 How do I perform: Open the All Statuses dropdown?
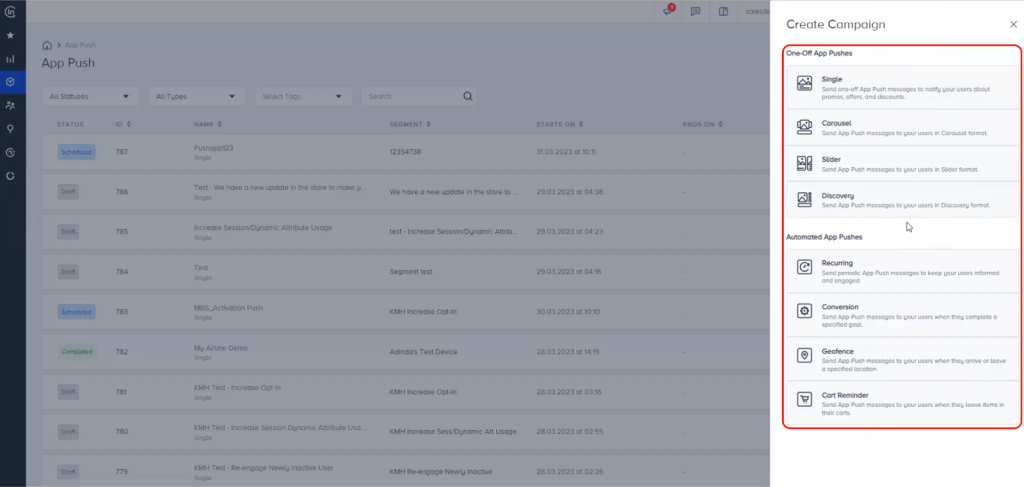tap(90, 96)
